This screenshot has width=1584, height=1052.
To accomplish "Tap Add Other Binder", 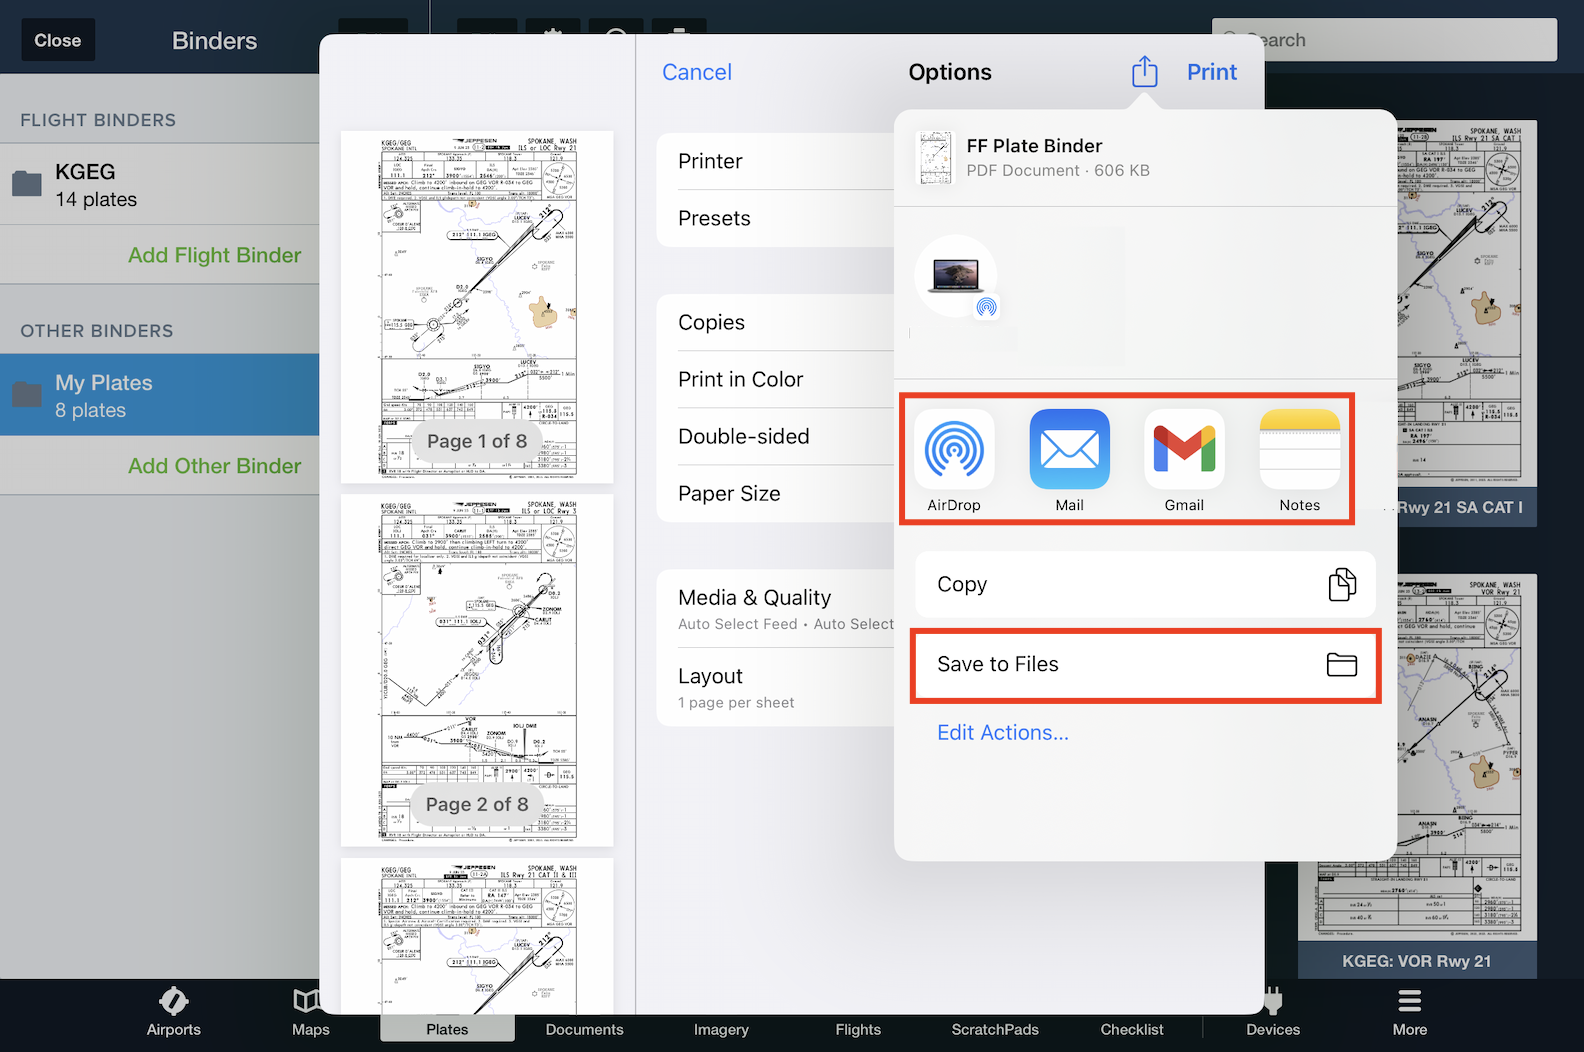I will pos(214,466).
